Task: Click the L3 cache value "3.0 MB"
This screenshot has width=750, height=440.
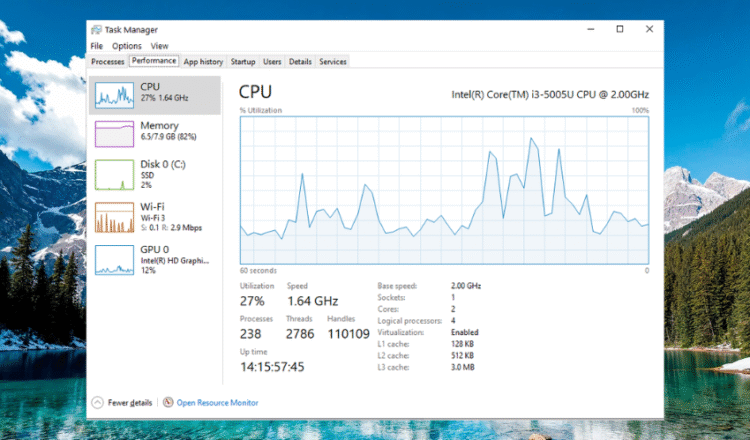Action: click(463, 367)
